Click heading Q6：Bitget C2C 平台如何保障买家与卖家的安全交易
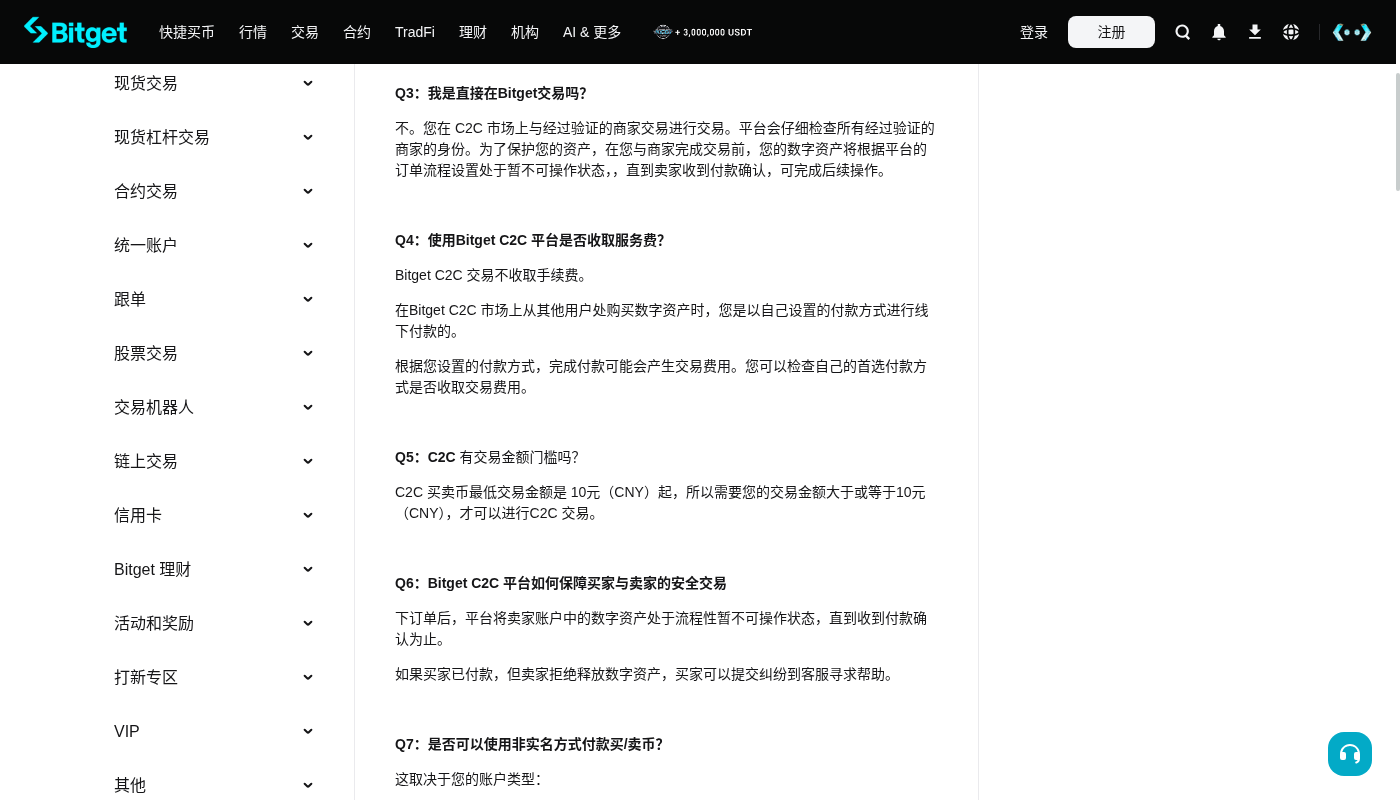 tap(561, 583)
